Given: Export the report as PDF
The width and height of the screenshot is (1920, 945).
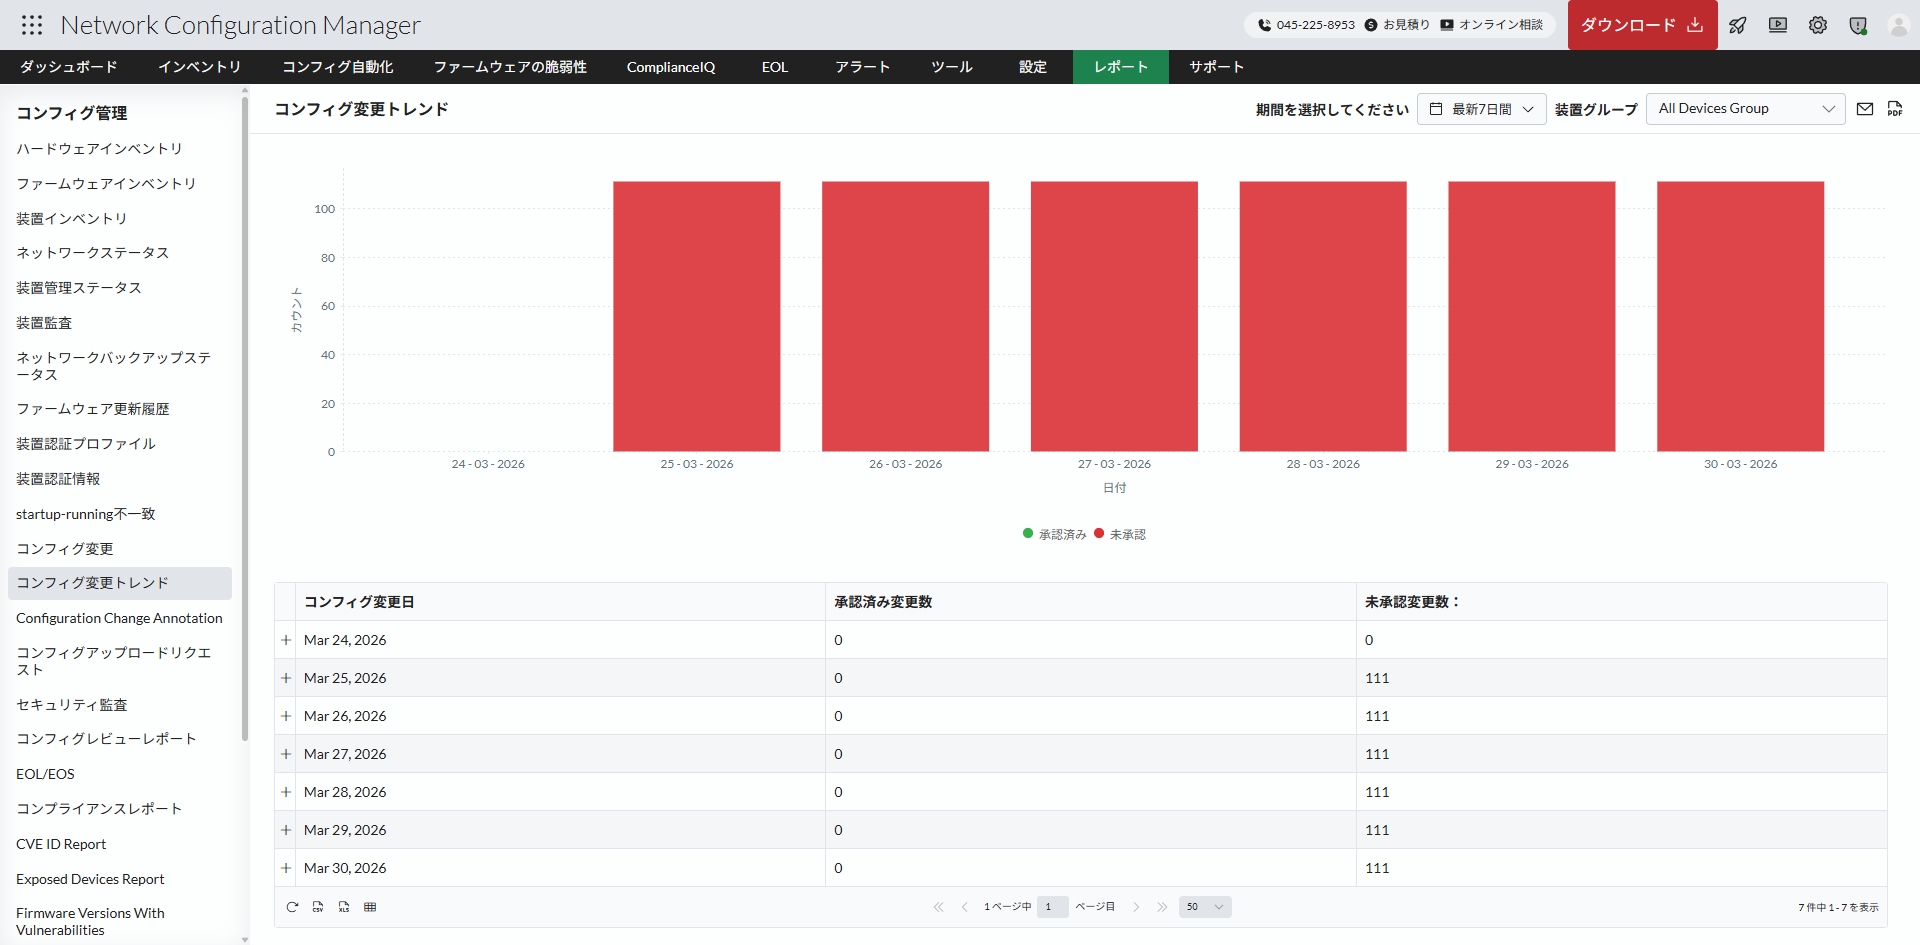Looking at the screenshot, I should tap(1895, 108).
